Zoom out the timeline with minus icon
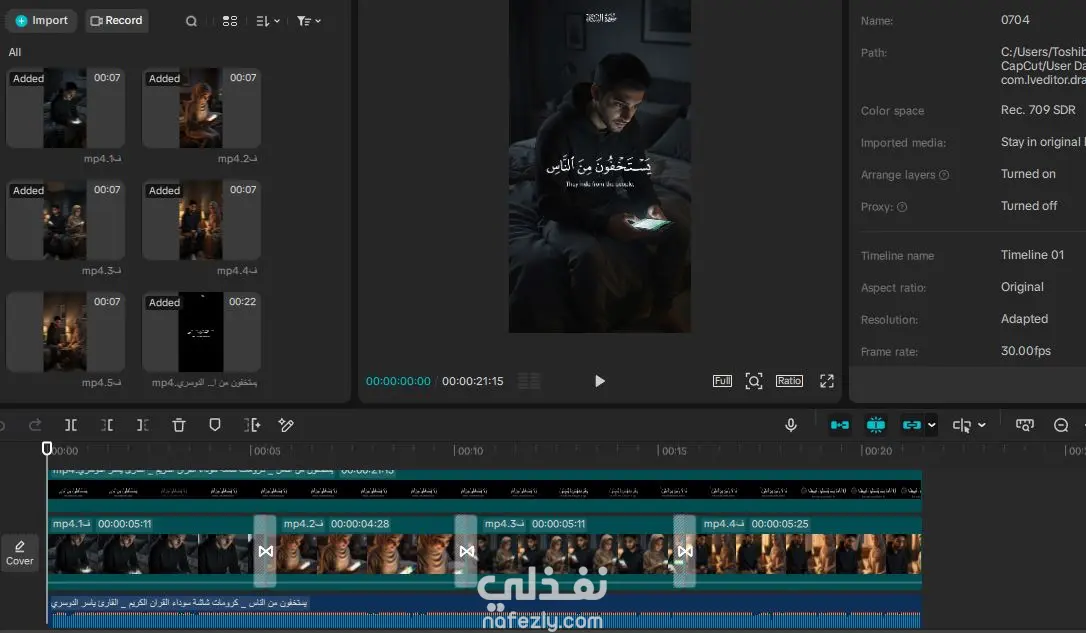 coord(1060,425)
